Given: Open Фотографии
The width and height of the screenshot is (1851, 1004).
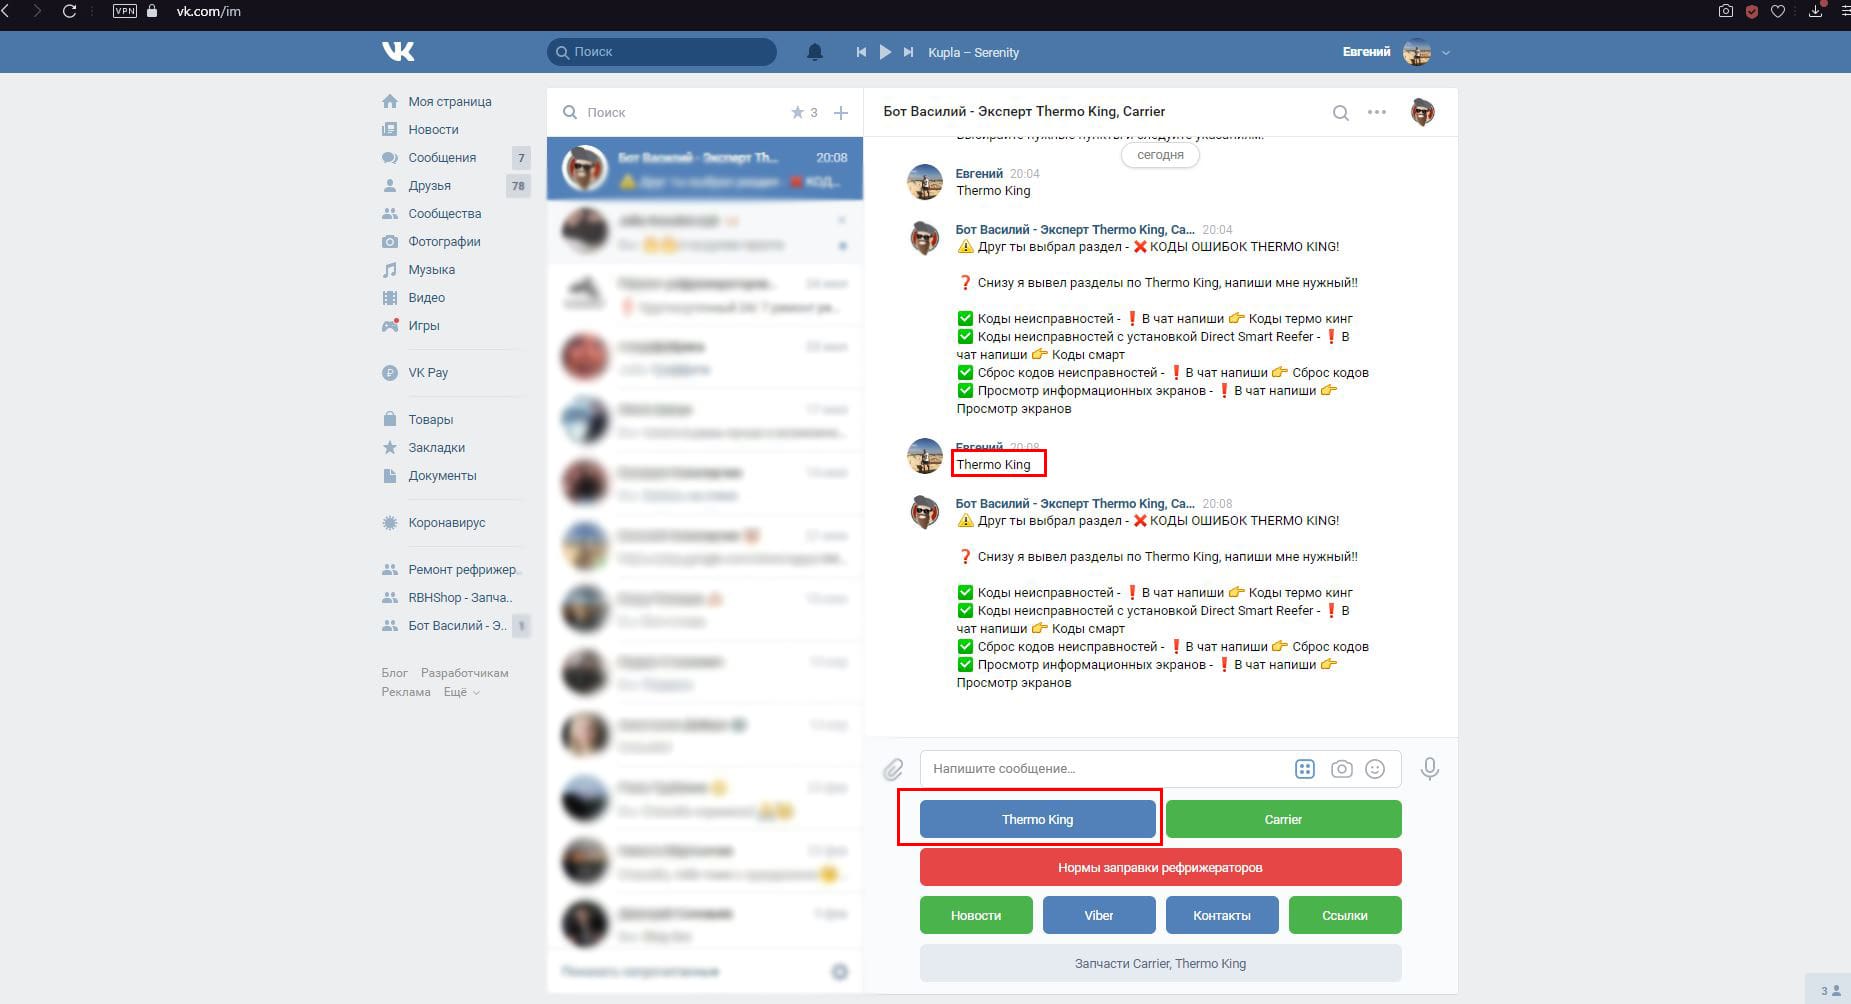Looking at the screenshot, I should 444,241.
